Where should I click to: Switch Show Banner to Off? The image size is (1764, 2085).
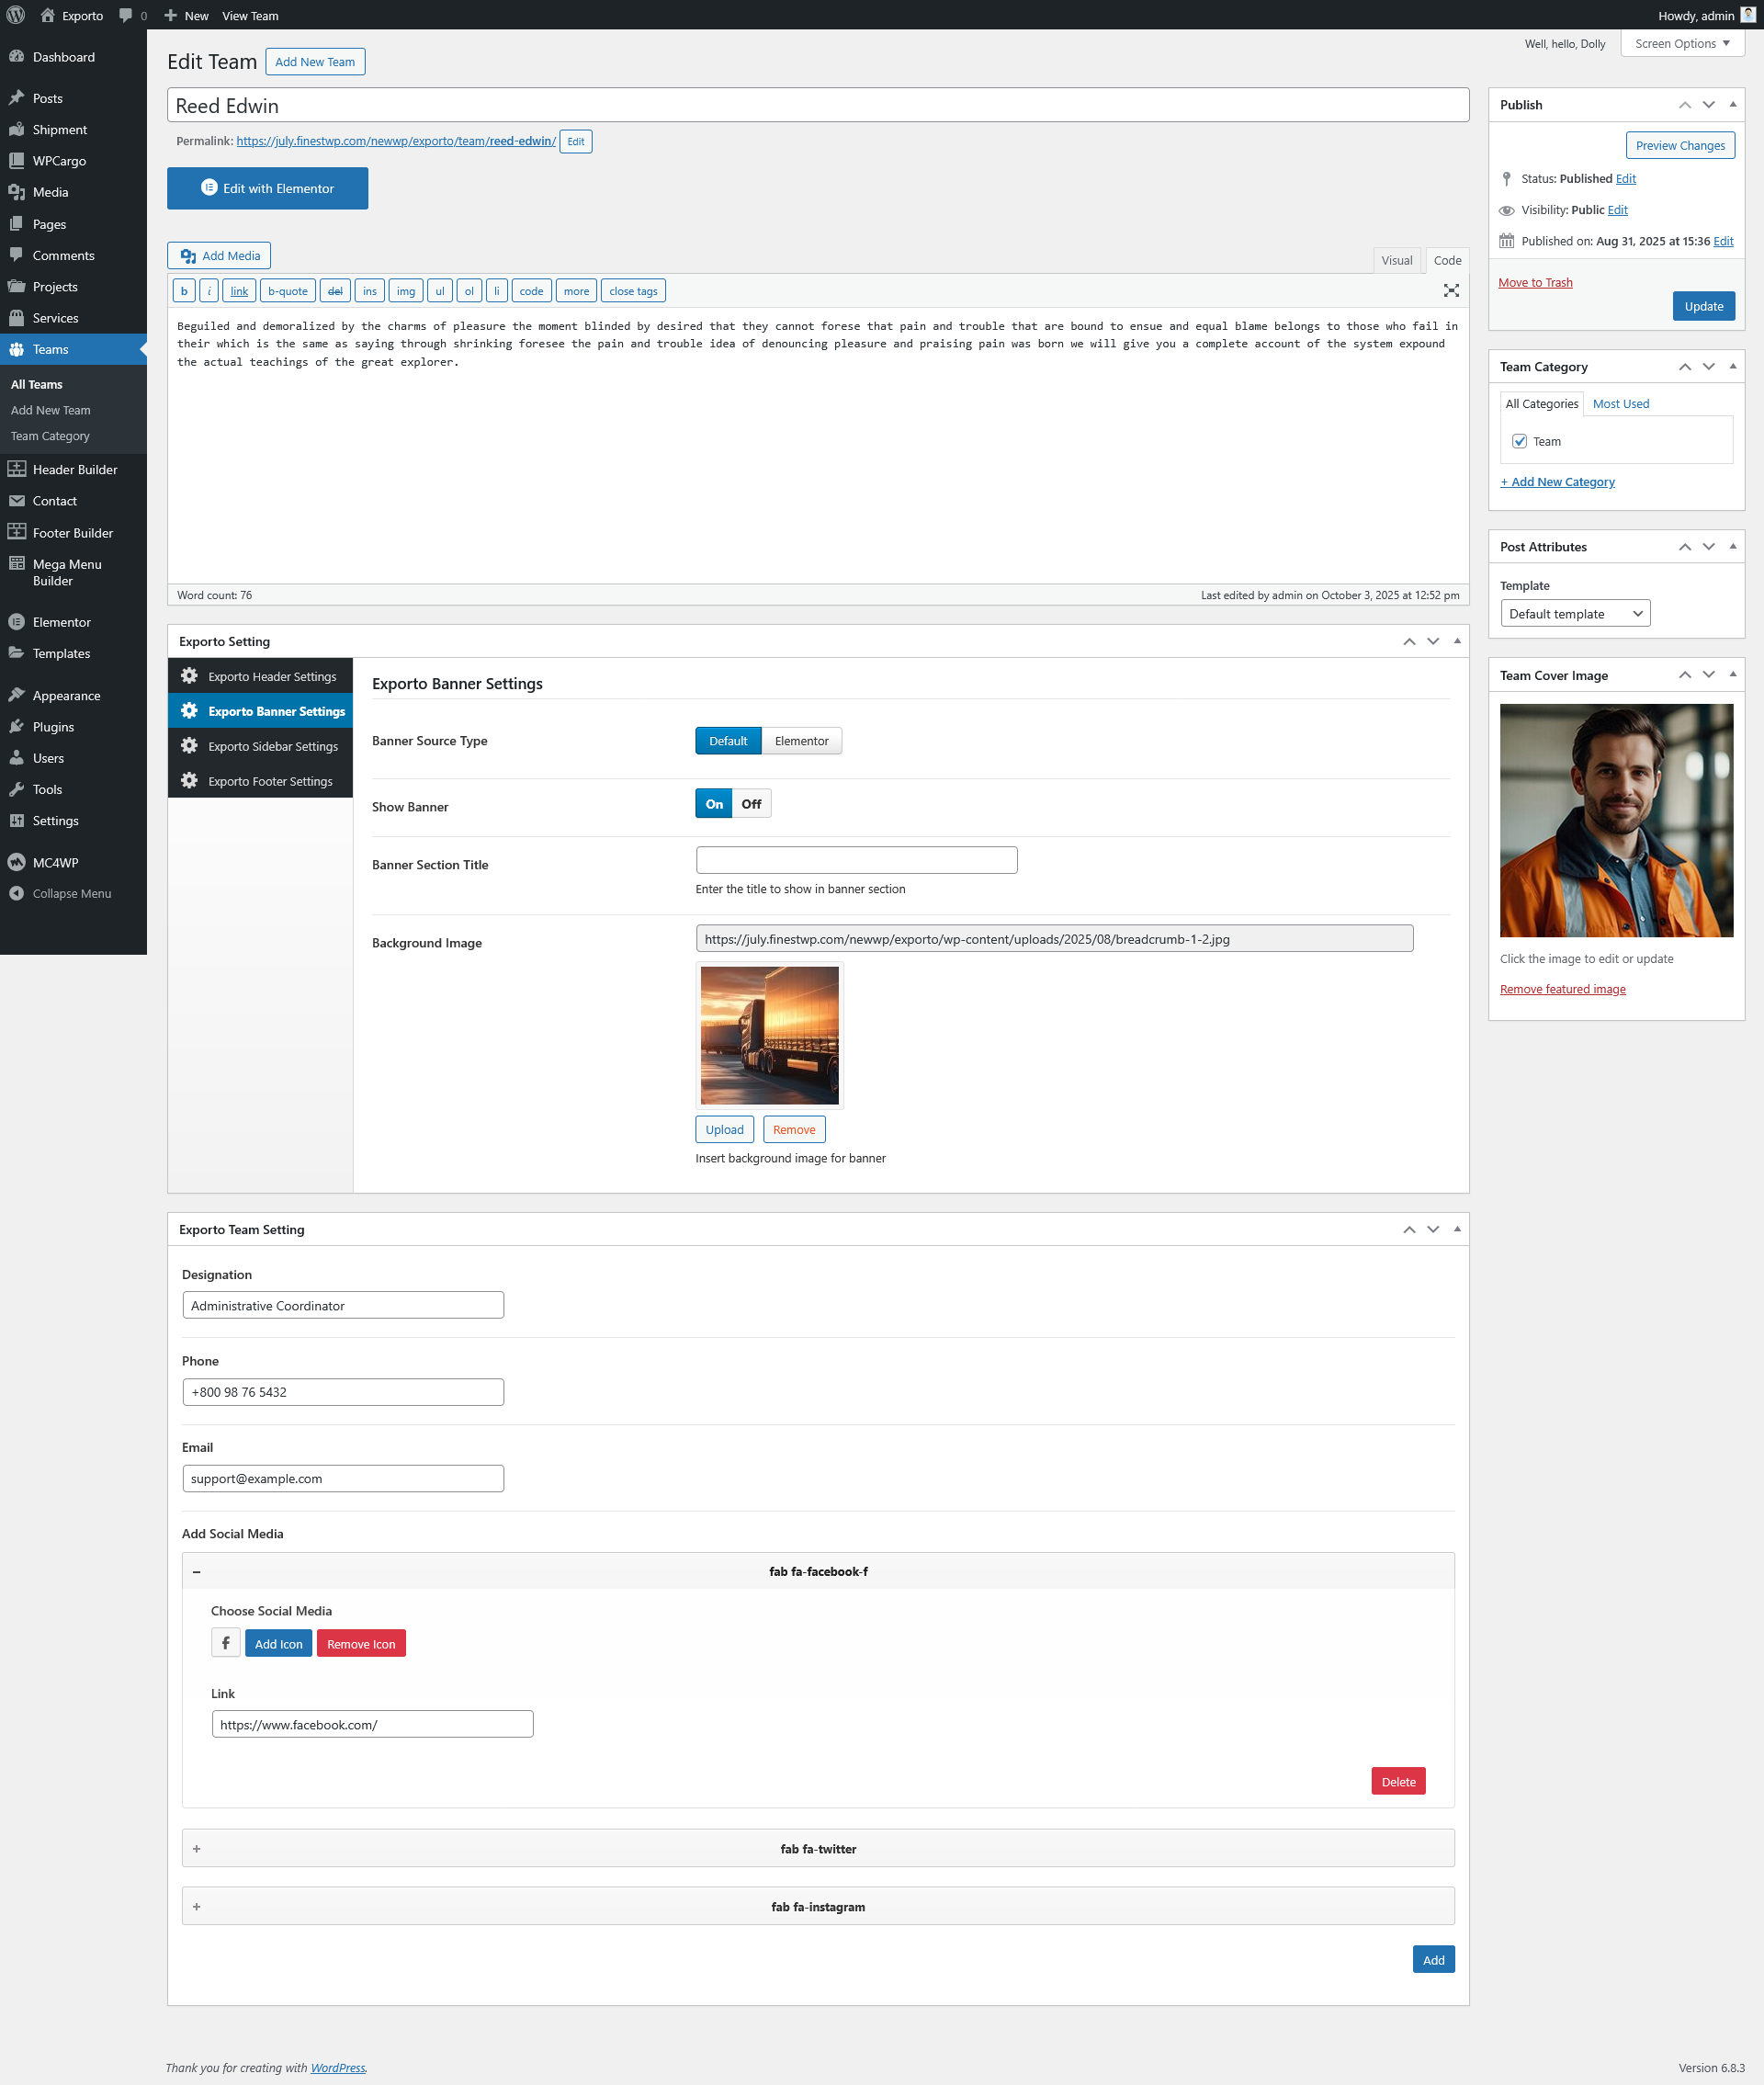pos(751,804)
